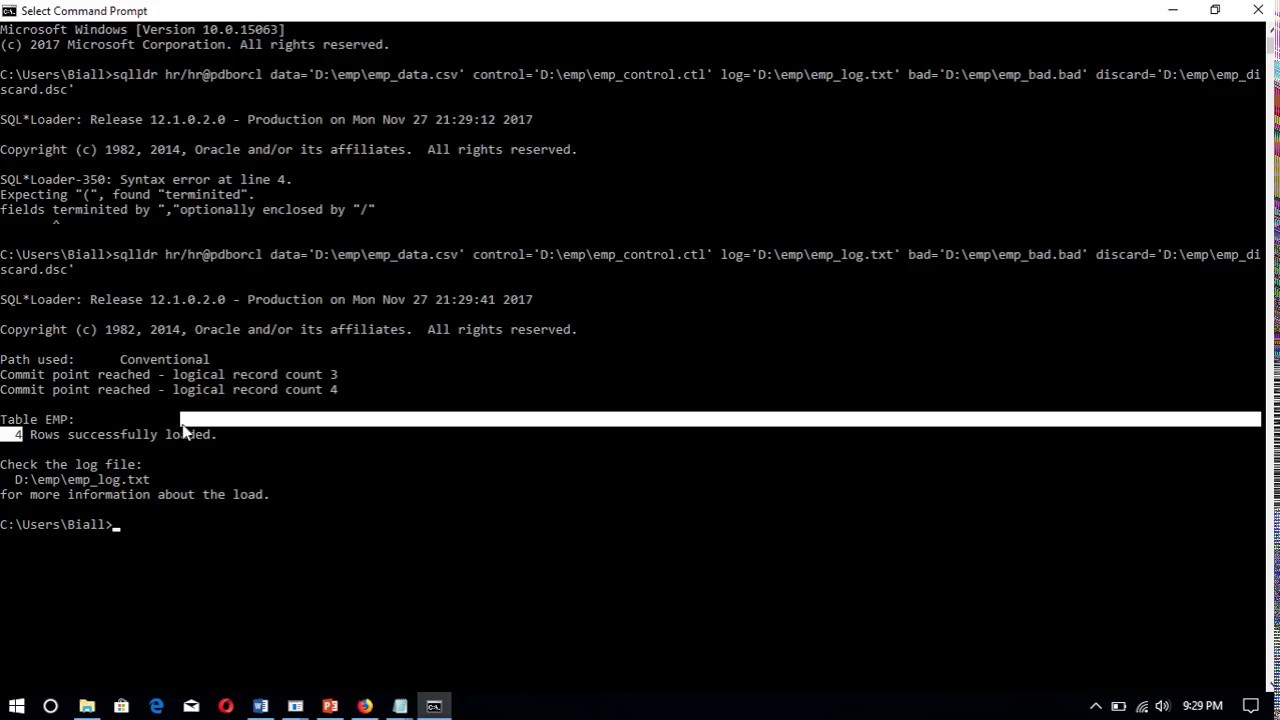Click the 'Select Command Prompt' title text
1280x720 pixels.
[x=84, y=11]
